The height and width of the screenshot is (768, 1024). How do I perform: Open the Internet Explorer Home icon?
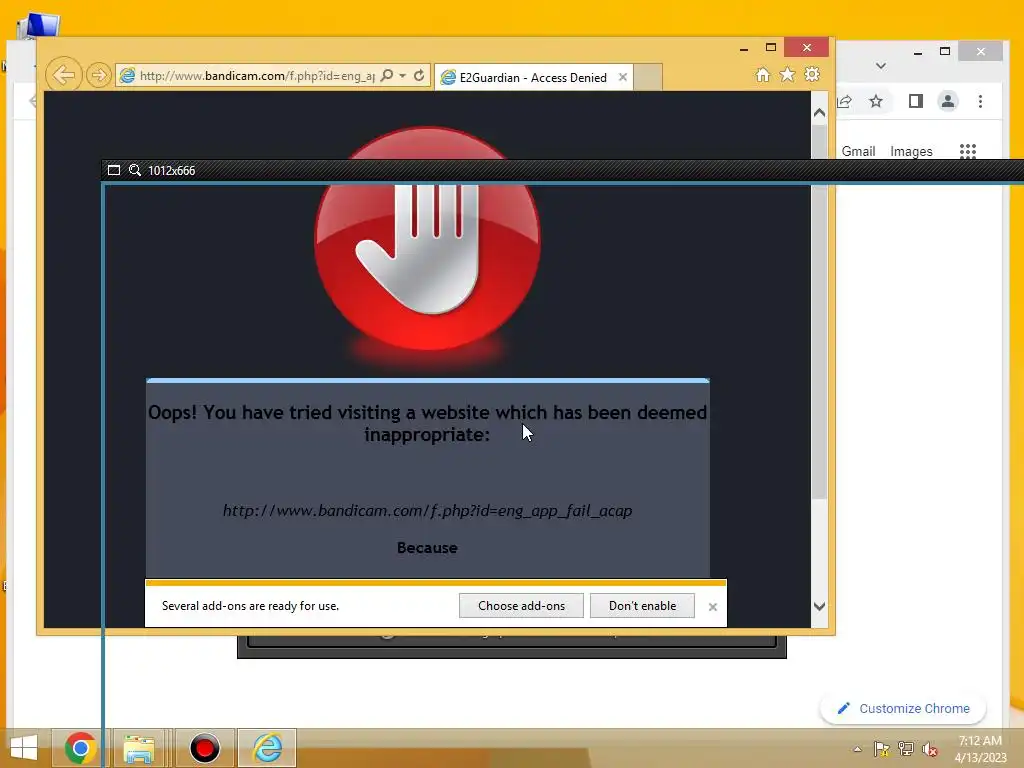tap(762, 74)
